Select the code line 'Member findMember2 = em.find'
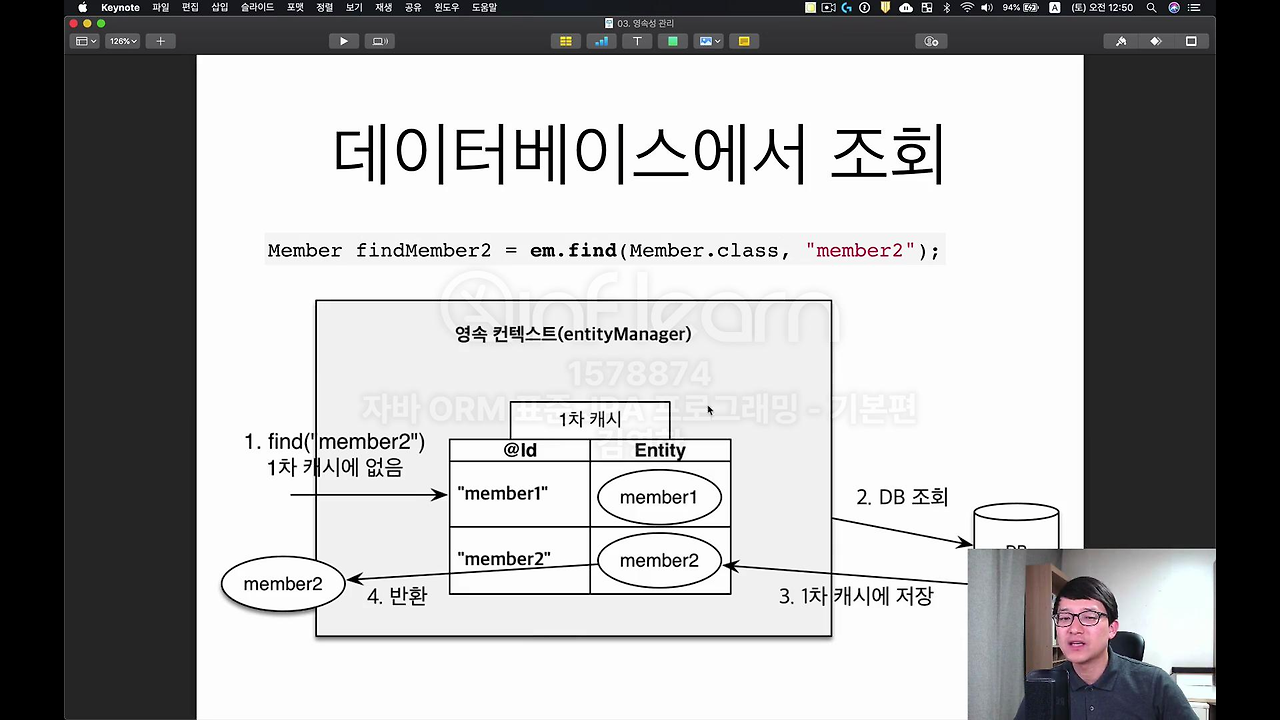 point(604,250)
